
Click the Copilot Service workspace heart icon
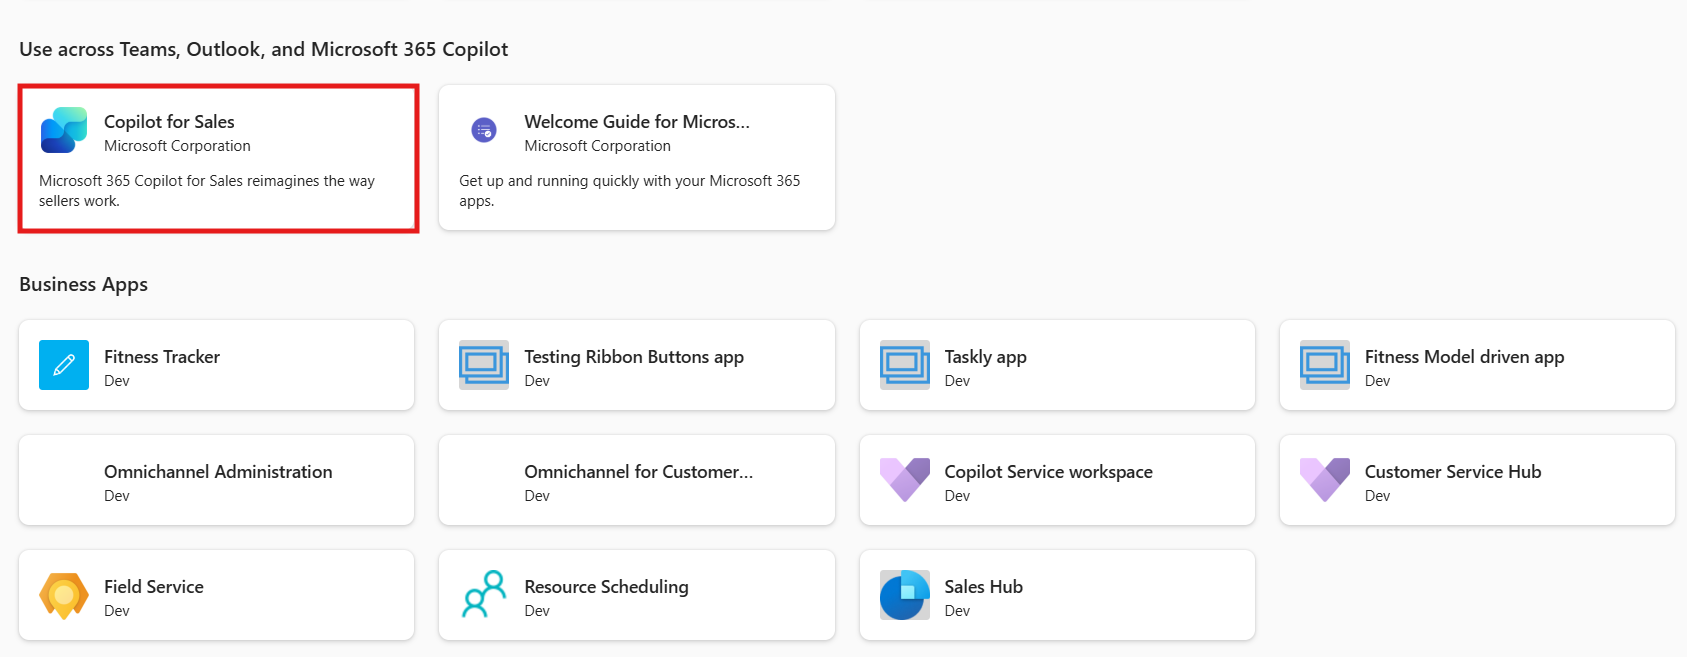tap(904, 480)
